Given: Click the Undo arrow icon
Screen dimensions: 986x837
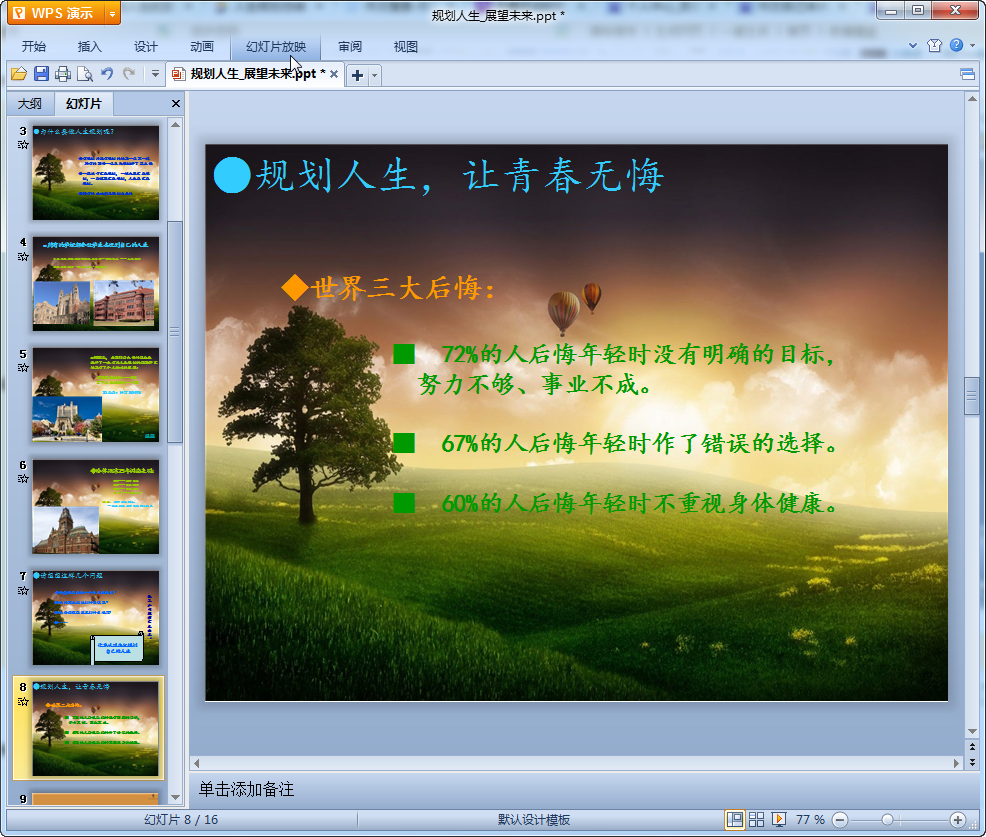Looking at the screenshot, I should pyautogui.click(x=107, y=74).
